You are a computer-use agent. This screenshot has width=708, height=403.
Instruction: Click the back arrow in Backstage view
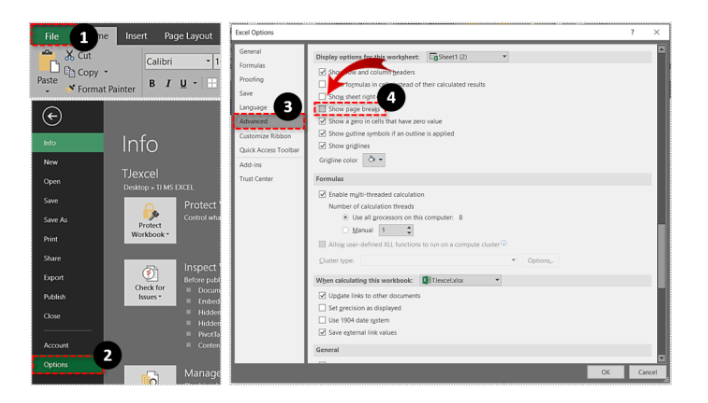[x=52, y=116]
